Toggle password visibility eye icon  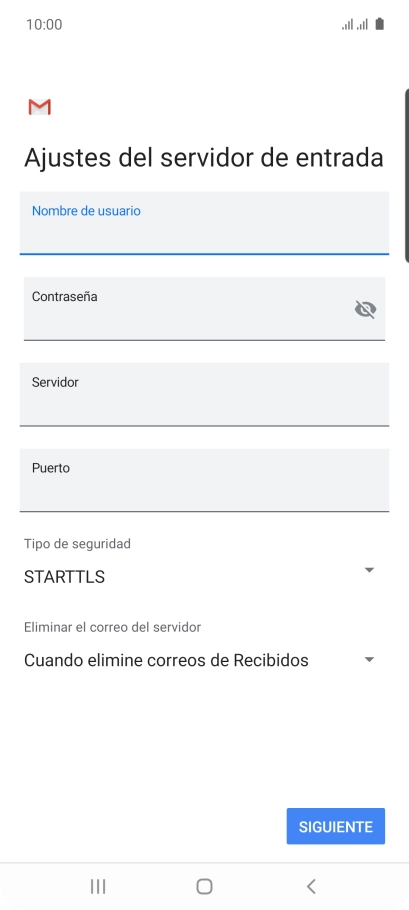click(x=365, y=309)
